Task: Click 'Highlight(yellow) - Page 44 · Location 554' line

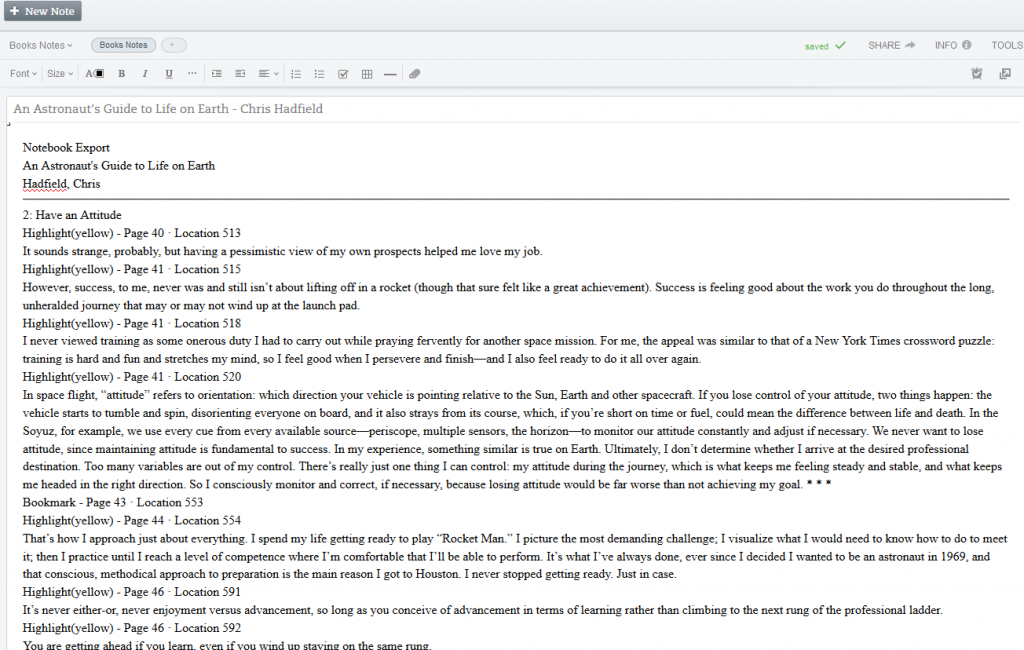Action: [x=131, y=521]
